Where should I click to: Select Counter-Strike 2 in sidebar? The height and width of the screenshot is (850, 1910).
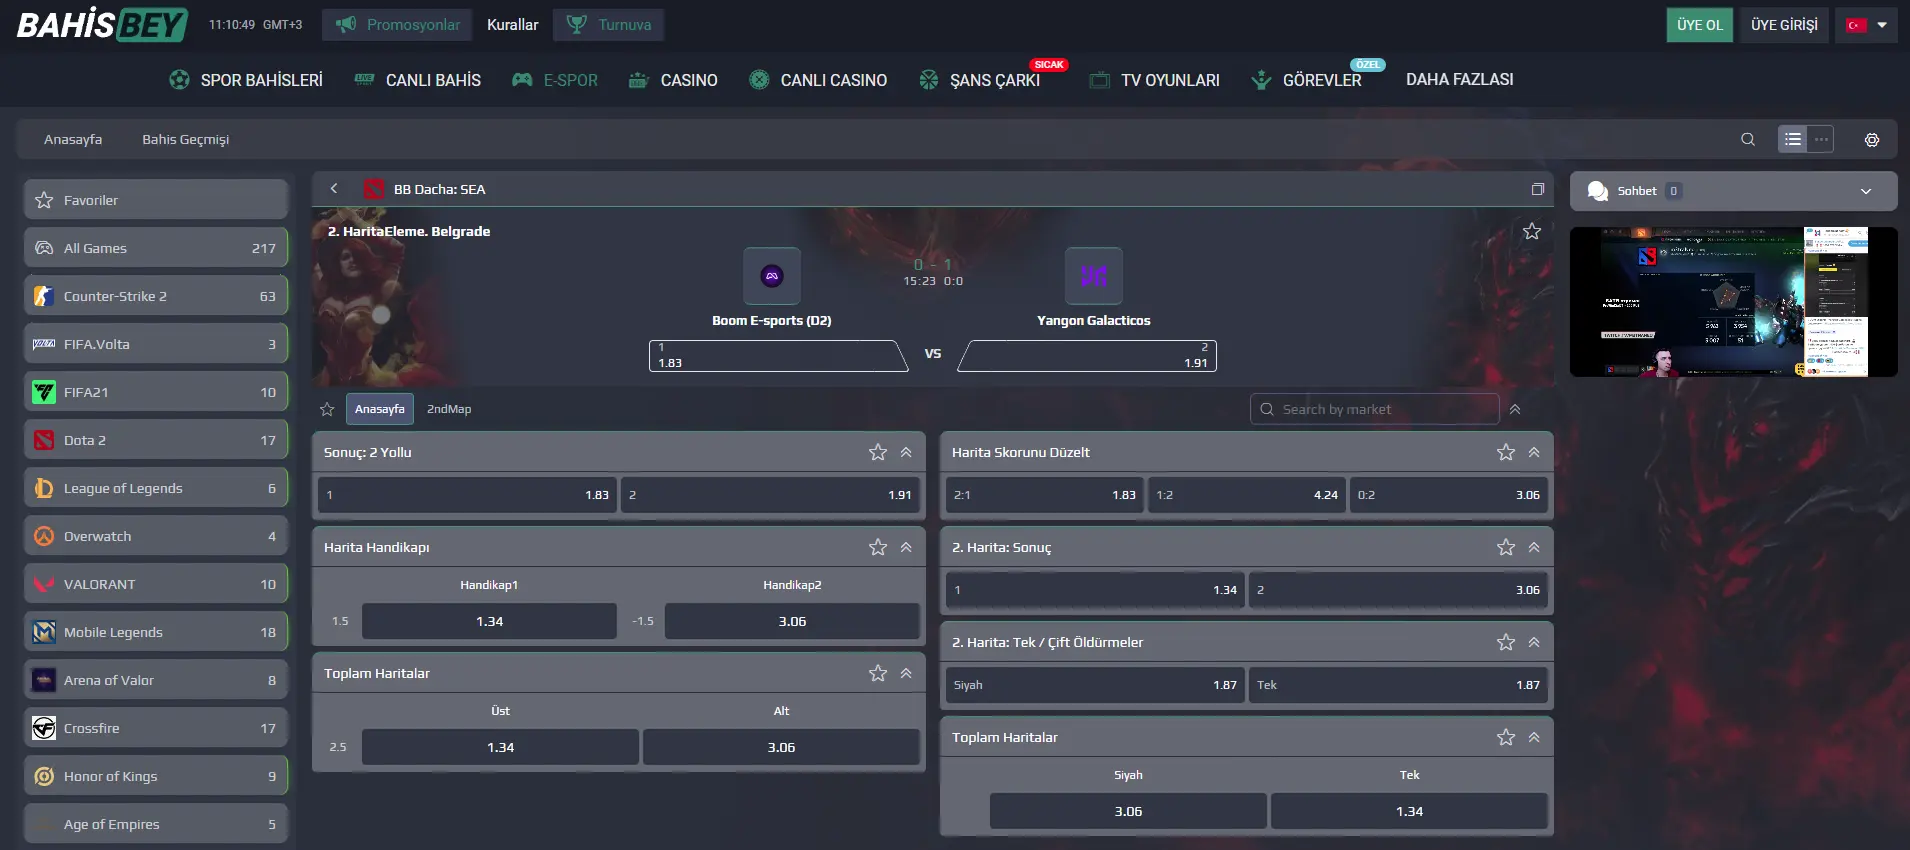[156, 296]
